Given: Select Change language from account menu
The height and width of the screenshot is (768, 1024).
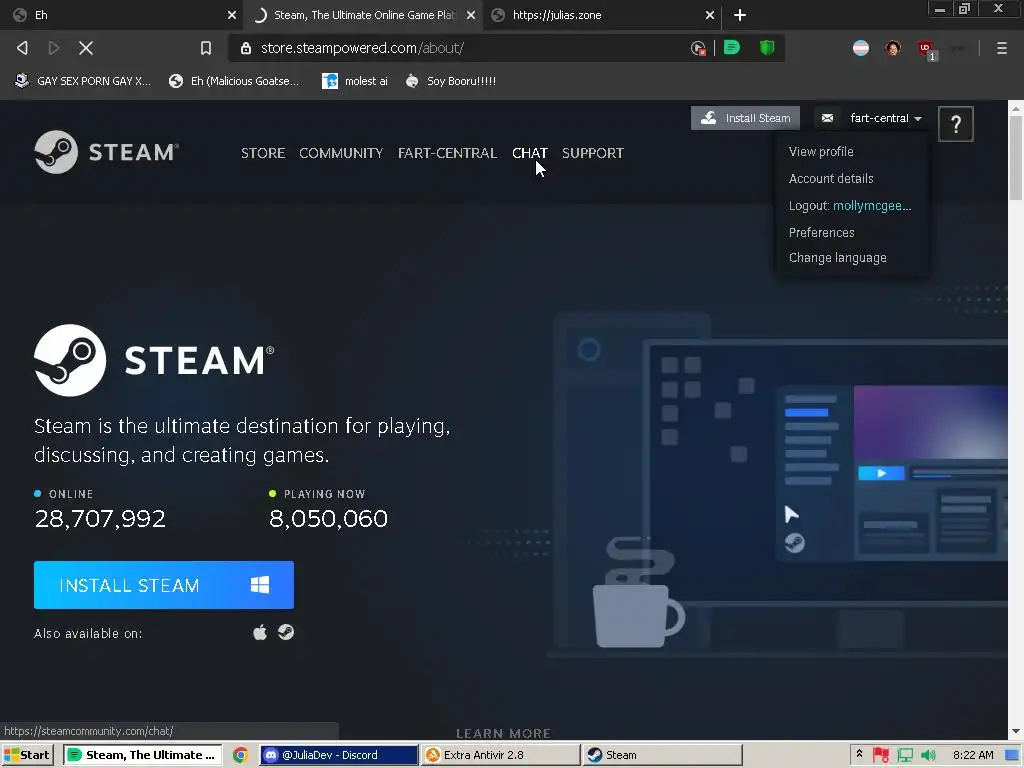Looking at the screenshot, I should (837, 258).
